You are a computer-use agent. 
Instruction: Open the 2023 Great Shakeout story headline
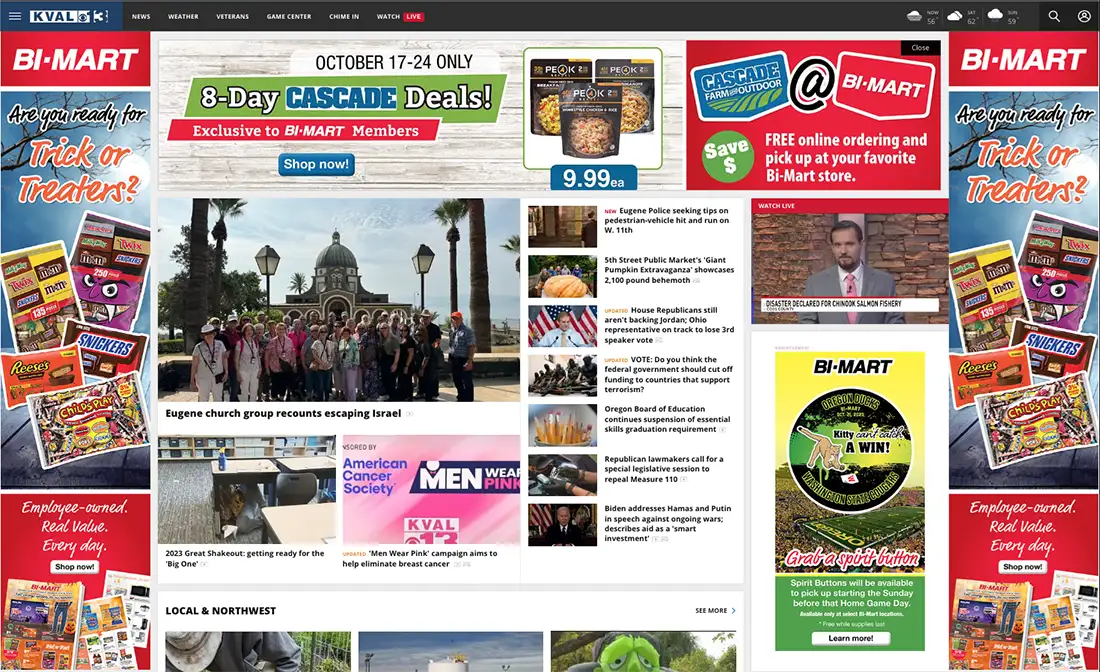coord(245,558)
